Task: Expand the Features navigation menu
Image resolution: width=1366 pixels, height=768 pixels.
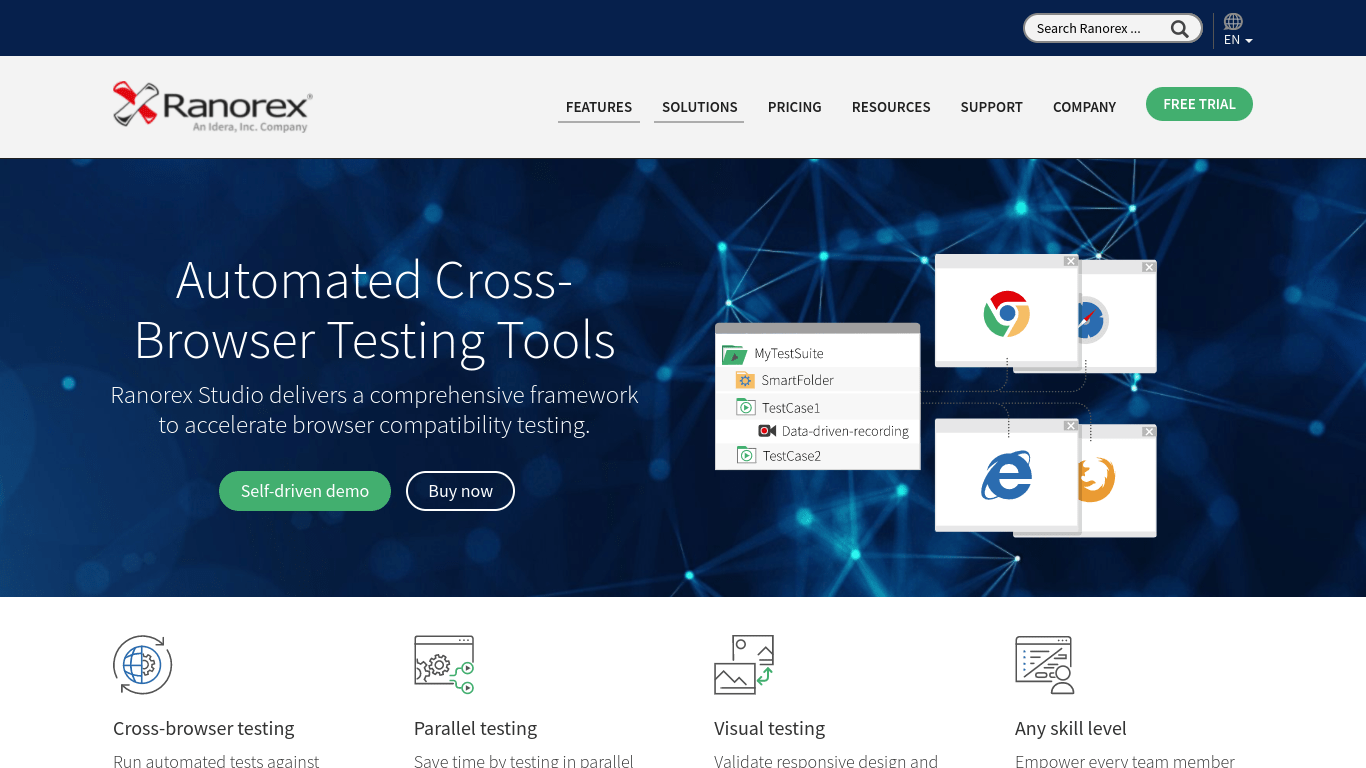Action: [599, 107]
